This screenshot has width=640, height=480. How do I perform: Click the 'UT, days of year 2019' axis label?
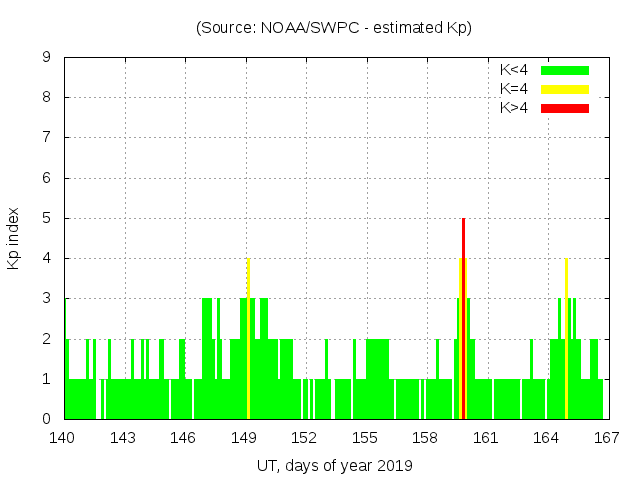point(334,465)
